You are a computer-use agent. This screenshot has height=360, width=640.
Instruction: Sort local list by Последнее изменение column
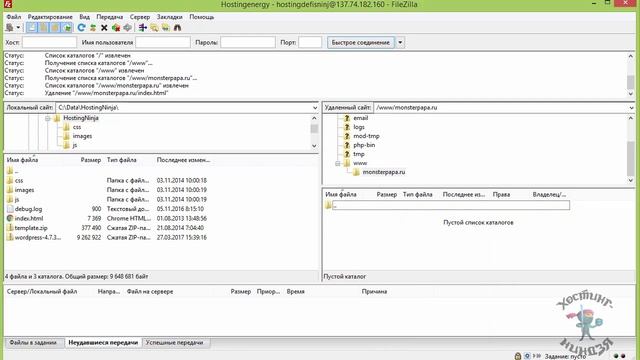183,160
